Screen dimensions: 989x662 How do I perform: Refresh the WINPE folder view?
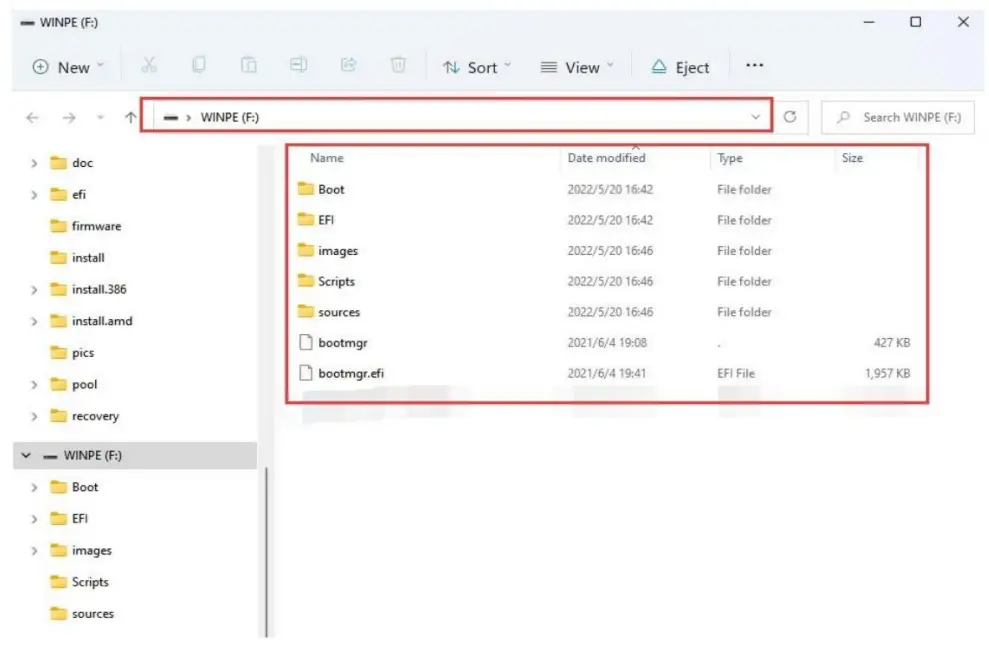pos(790,117)
